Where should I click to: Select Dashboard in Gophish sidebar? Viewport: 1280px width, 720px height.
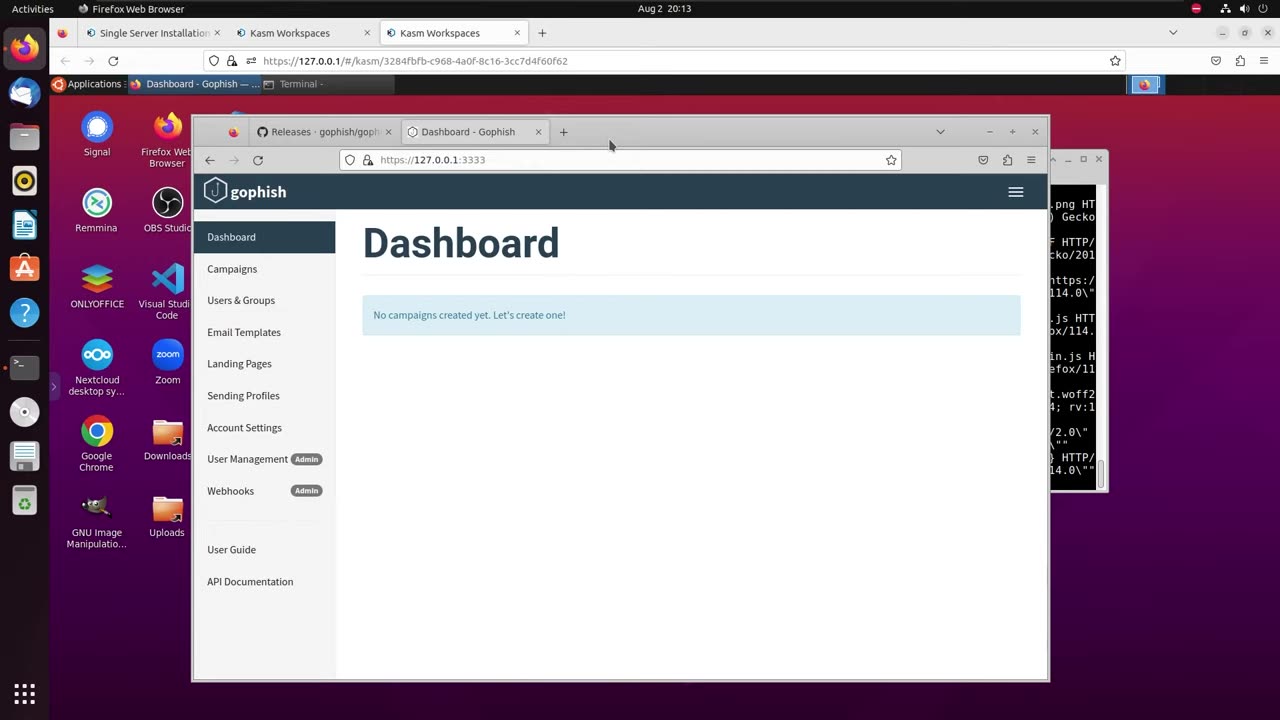pos(264,237)
